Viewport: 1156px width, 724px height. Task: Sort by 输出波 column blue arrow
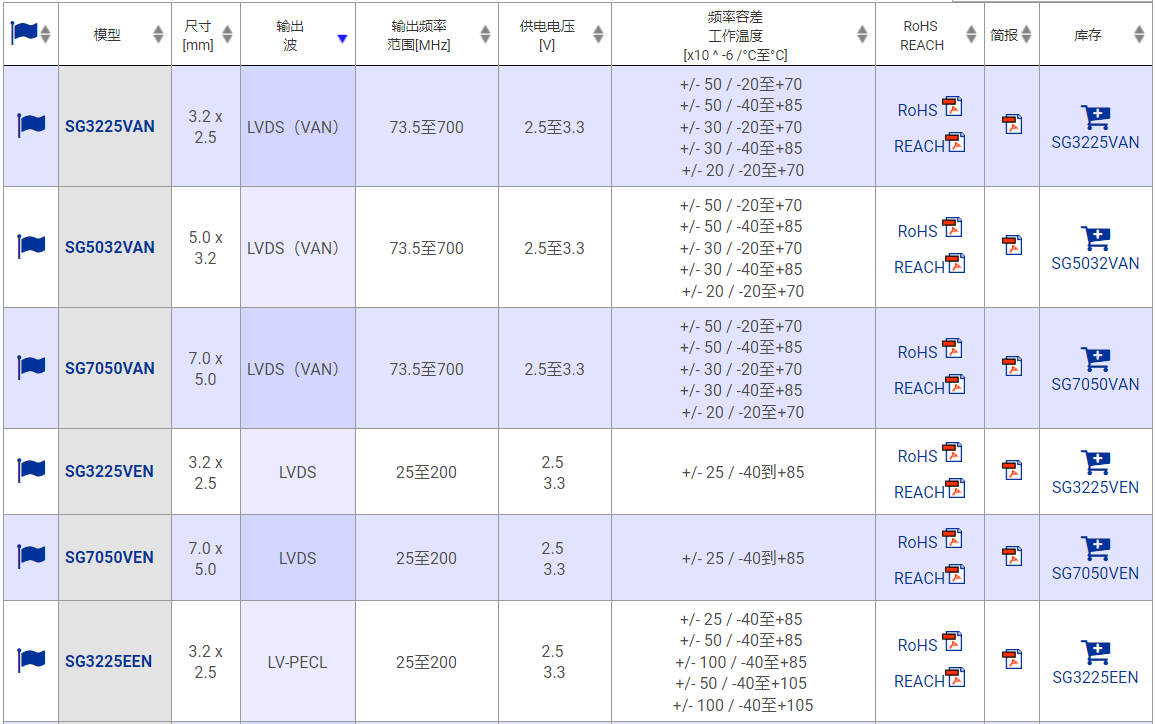point(342,38)
